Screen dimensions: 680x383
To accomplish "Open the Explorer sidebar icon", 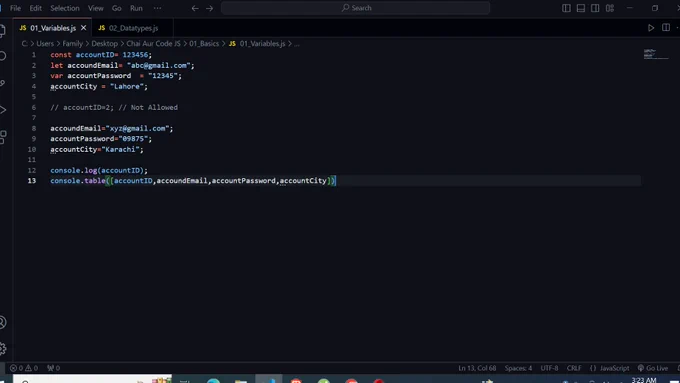I will 3,30.
